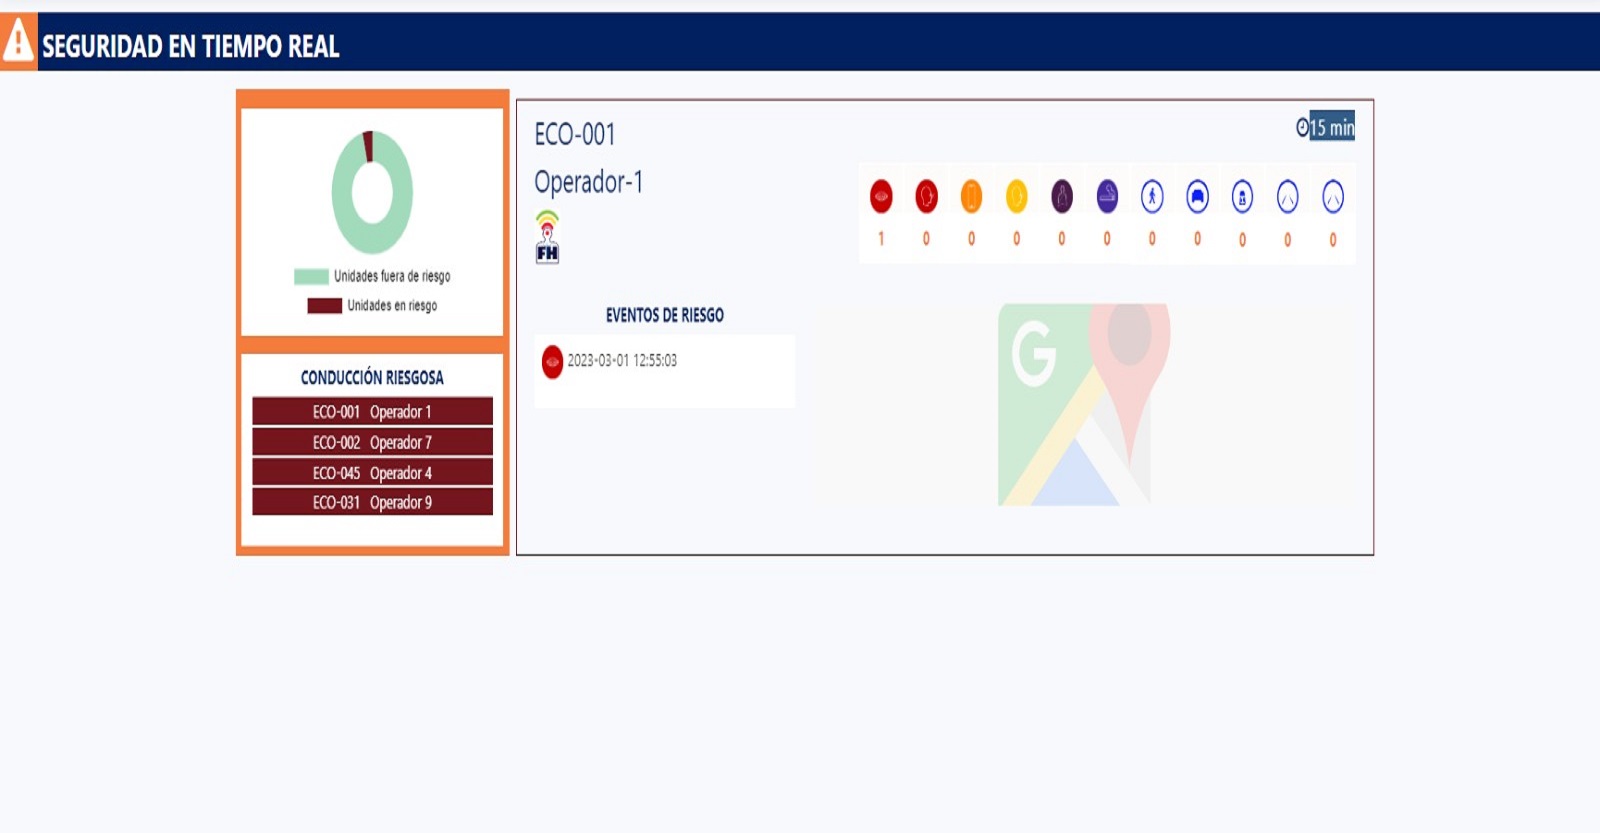Click the clock icon beside 15 min

click(1302, 127)
